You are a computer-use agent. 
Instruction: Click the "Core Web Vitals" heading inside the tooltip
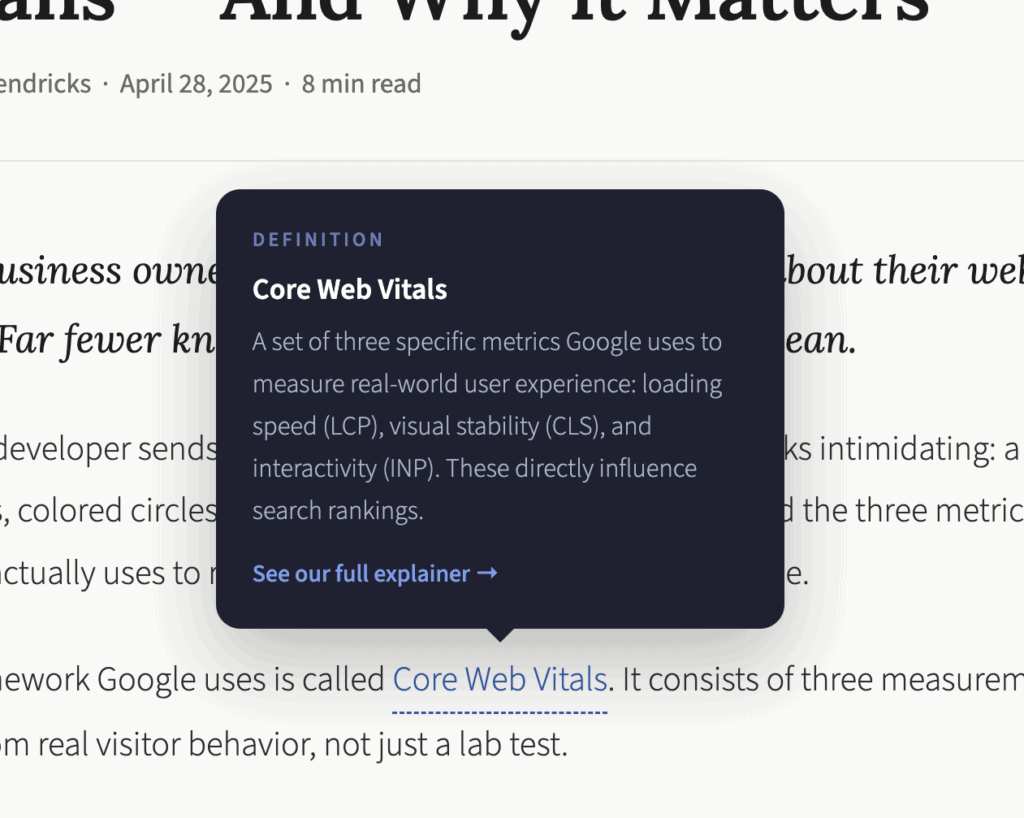(x=349, y=289)
